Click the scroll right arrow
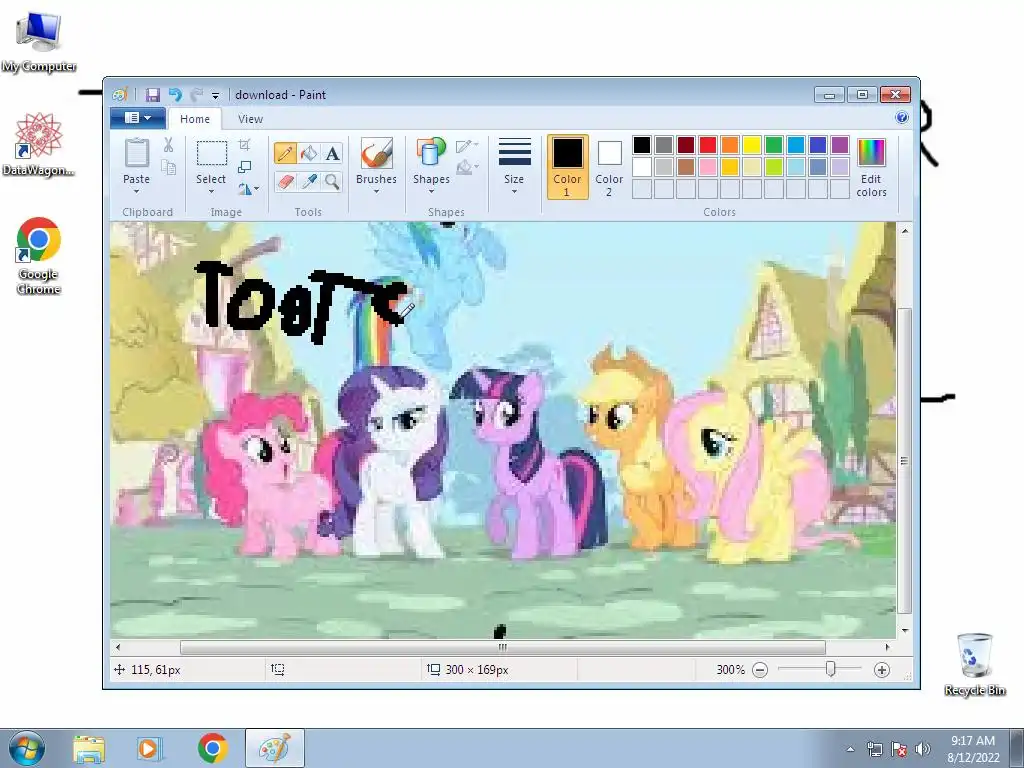Image resolution: width=1024 pixels, height=768 pixels. point(887,647)
